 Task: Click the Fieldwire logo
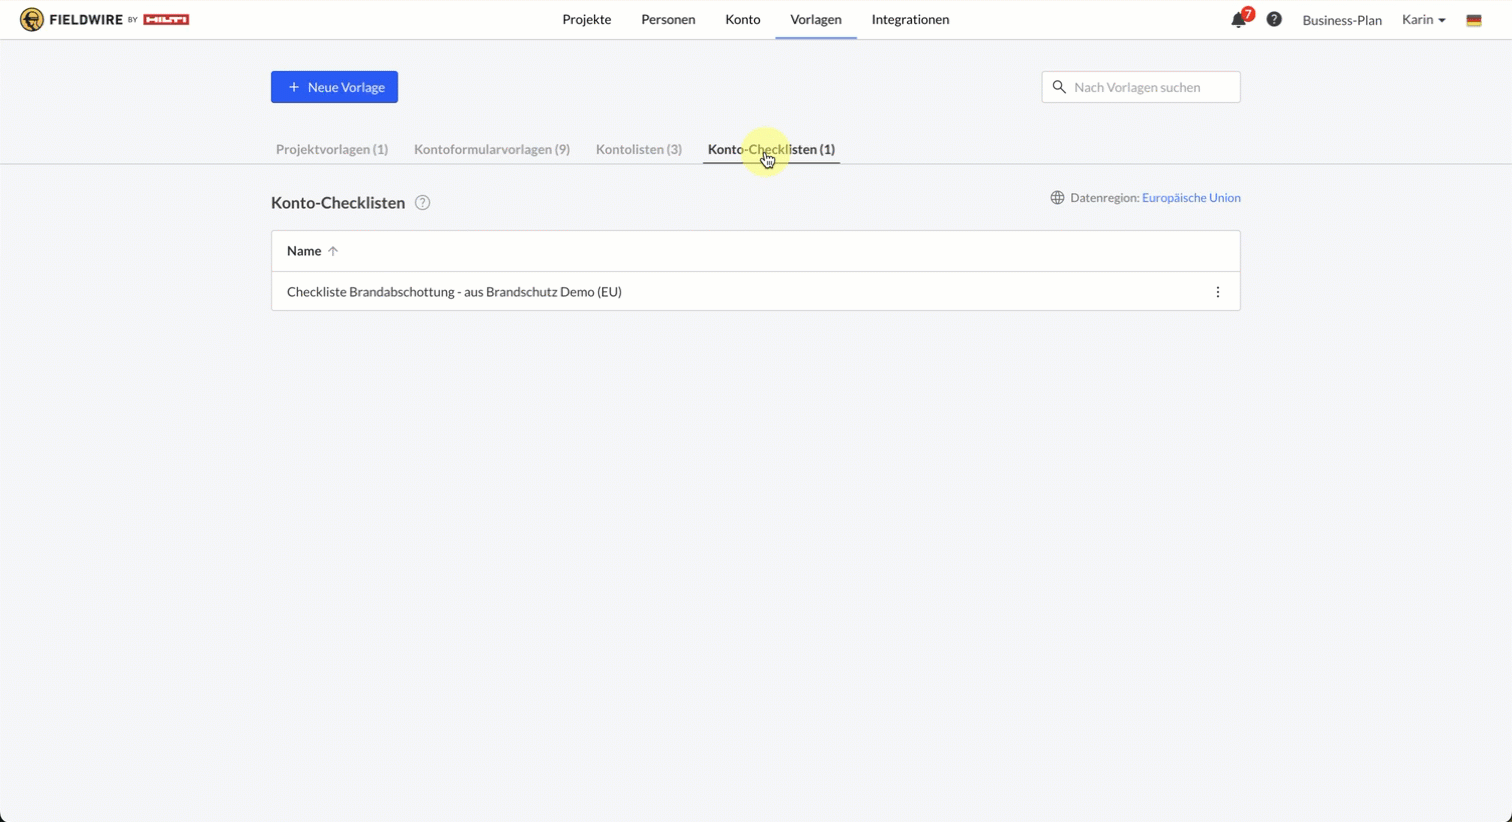click(71, 19)
